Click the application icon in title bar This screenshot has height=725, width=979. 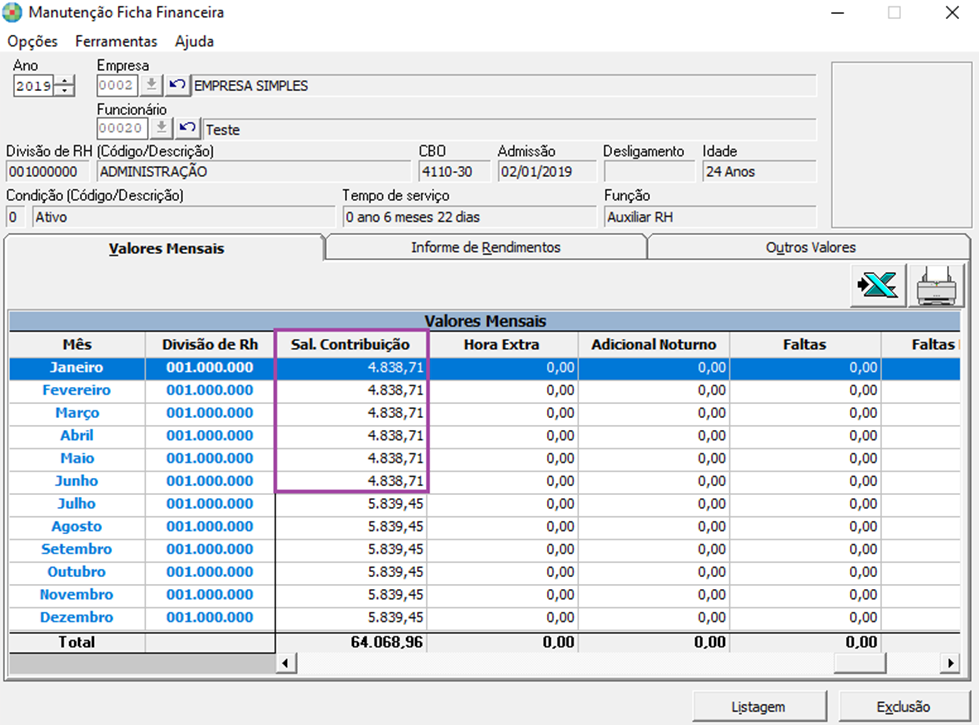tap(12, 12)
